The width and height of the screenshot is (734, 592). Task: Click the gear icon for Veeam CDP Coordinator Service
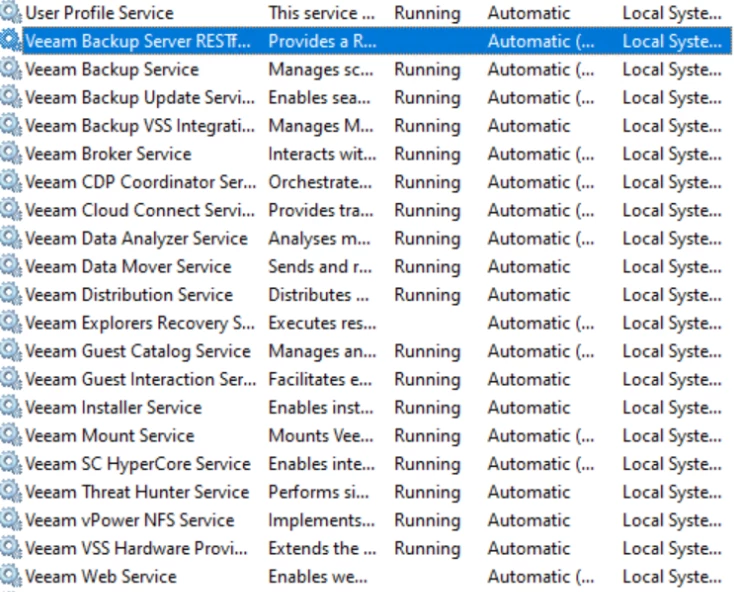point(10,182)
